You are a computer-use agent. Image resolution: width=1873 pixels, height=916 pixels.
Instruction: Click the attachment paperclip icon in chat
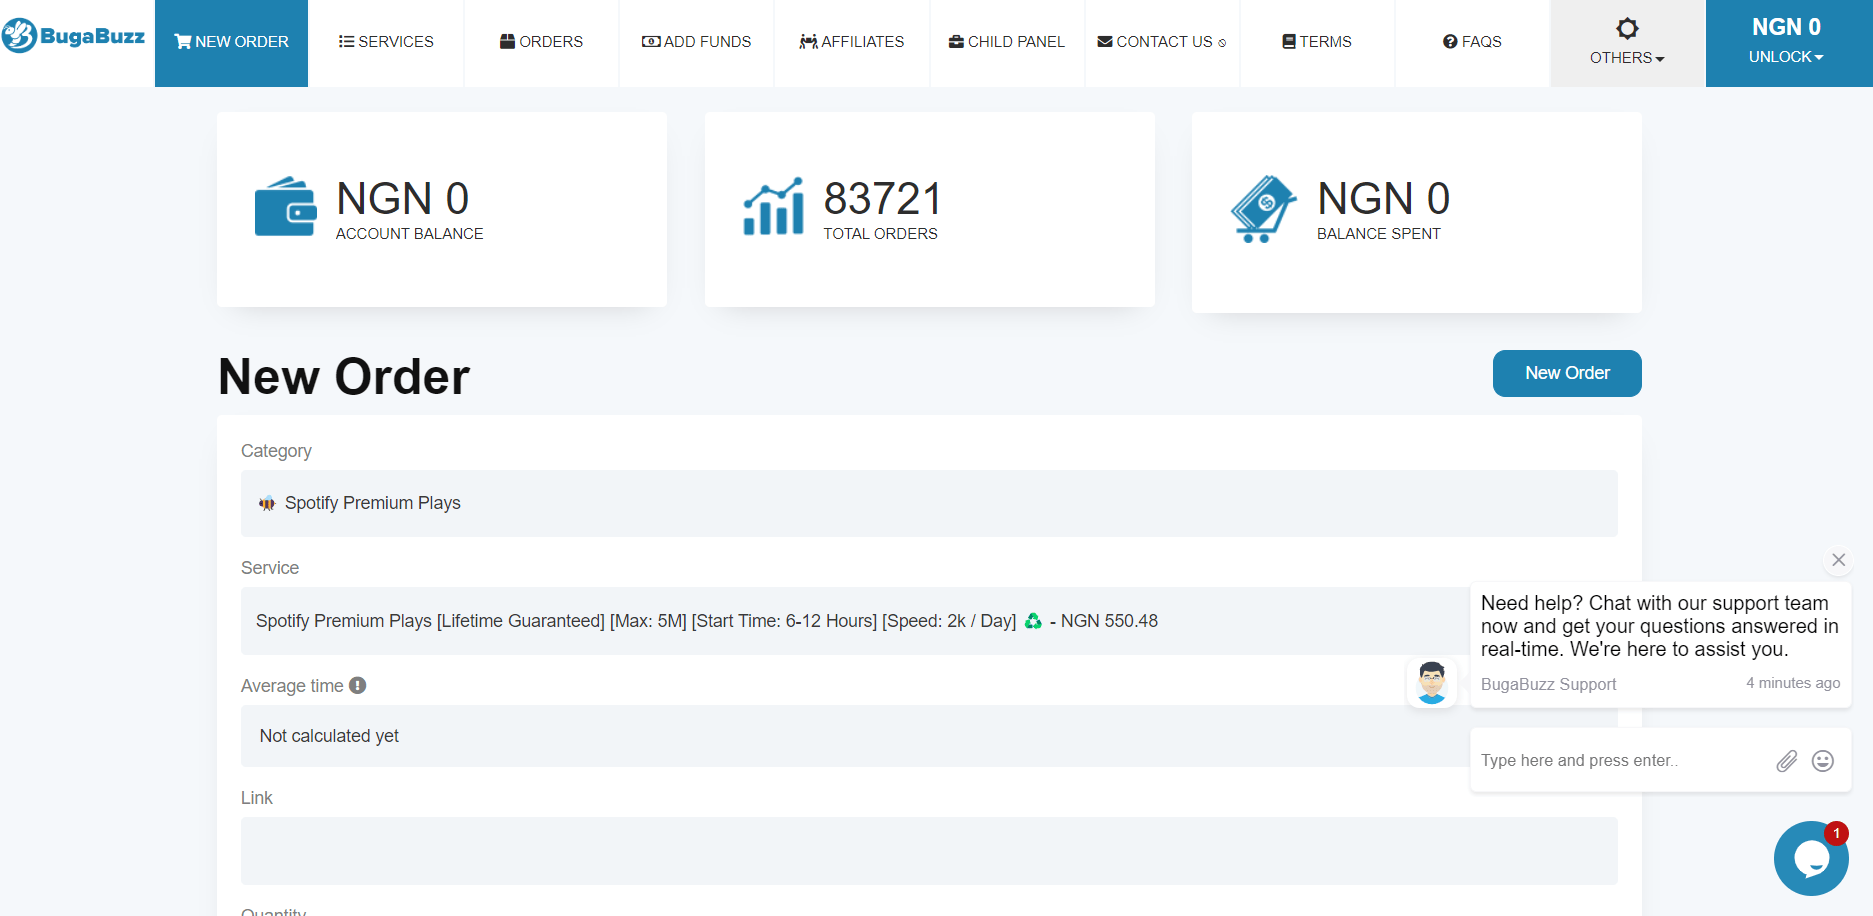1786,761
